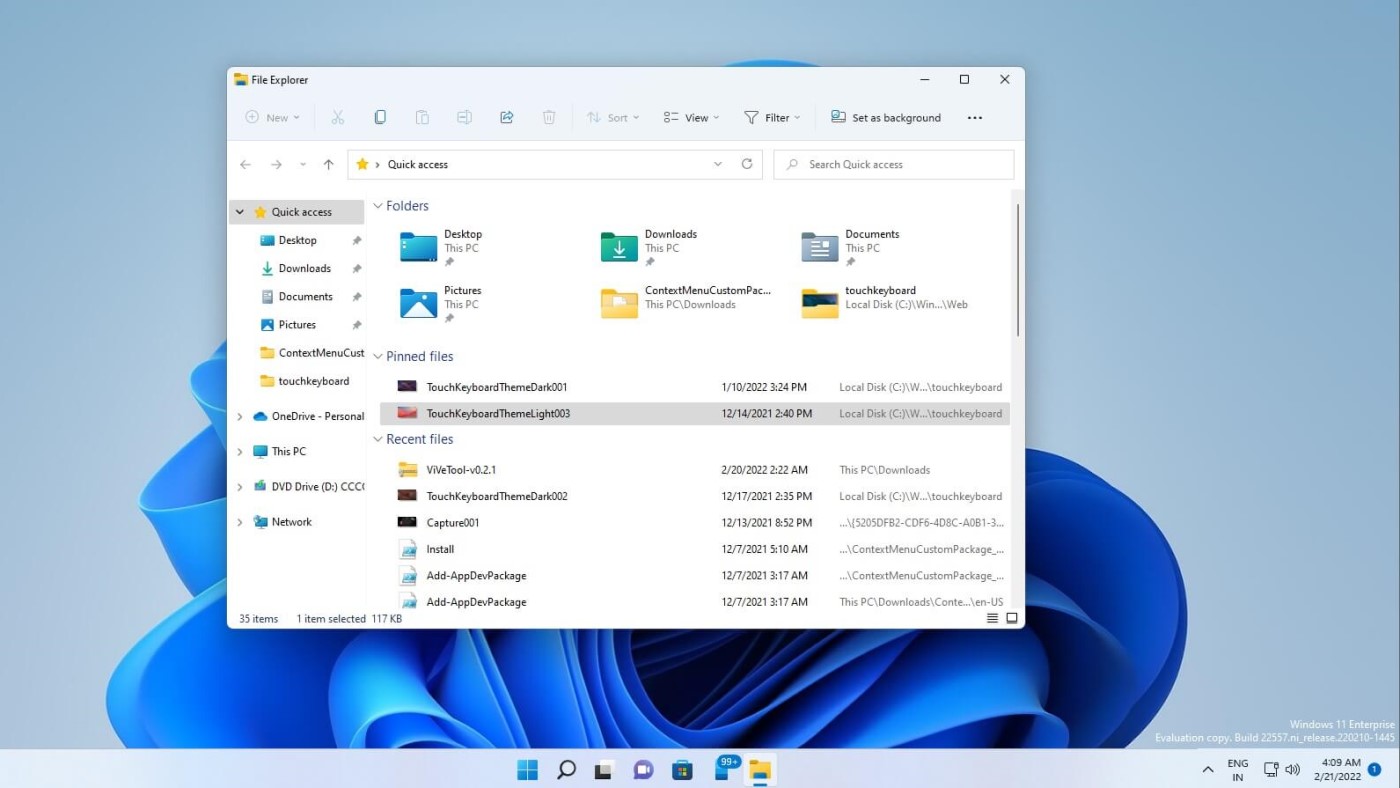Switch to details view in the status bar
The width and height of the screenshot is (1400, 788).
991,618
